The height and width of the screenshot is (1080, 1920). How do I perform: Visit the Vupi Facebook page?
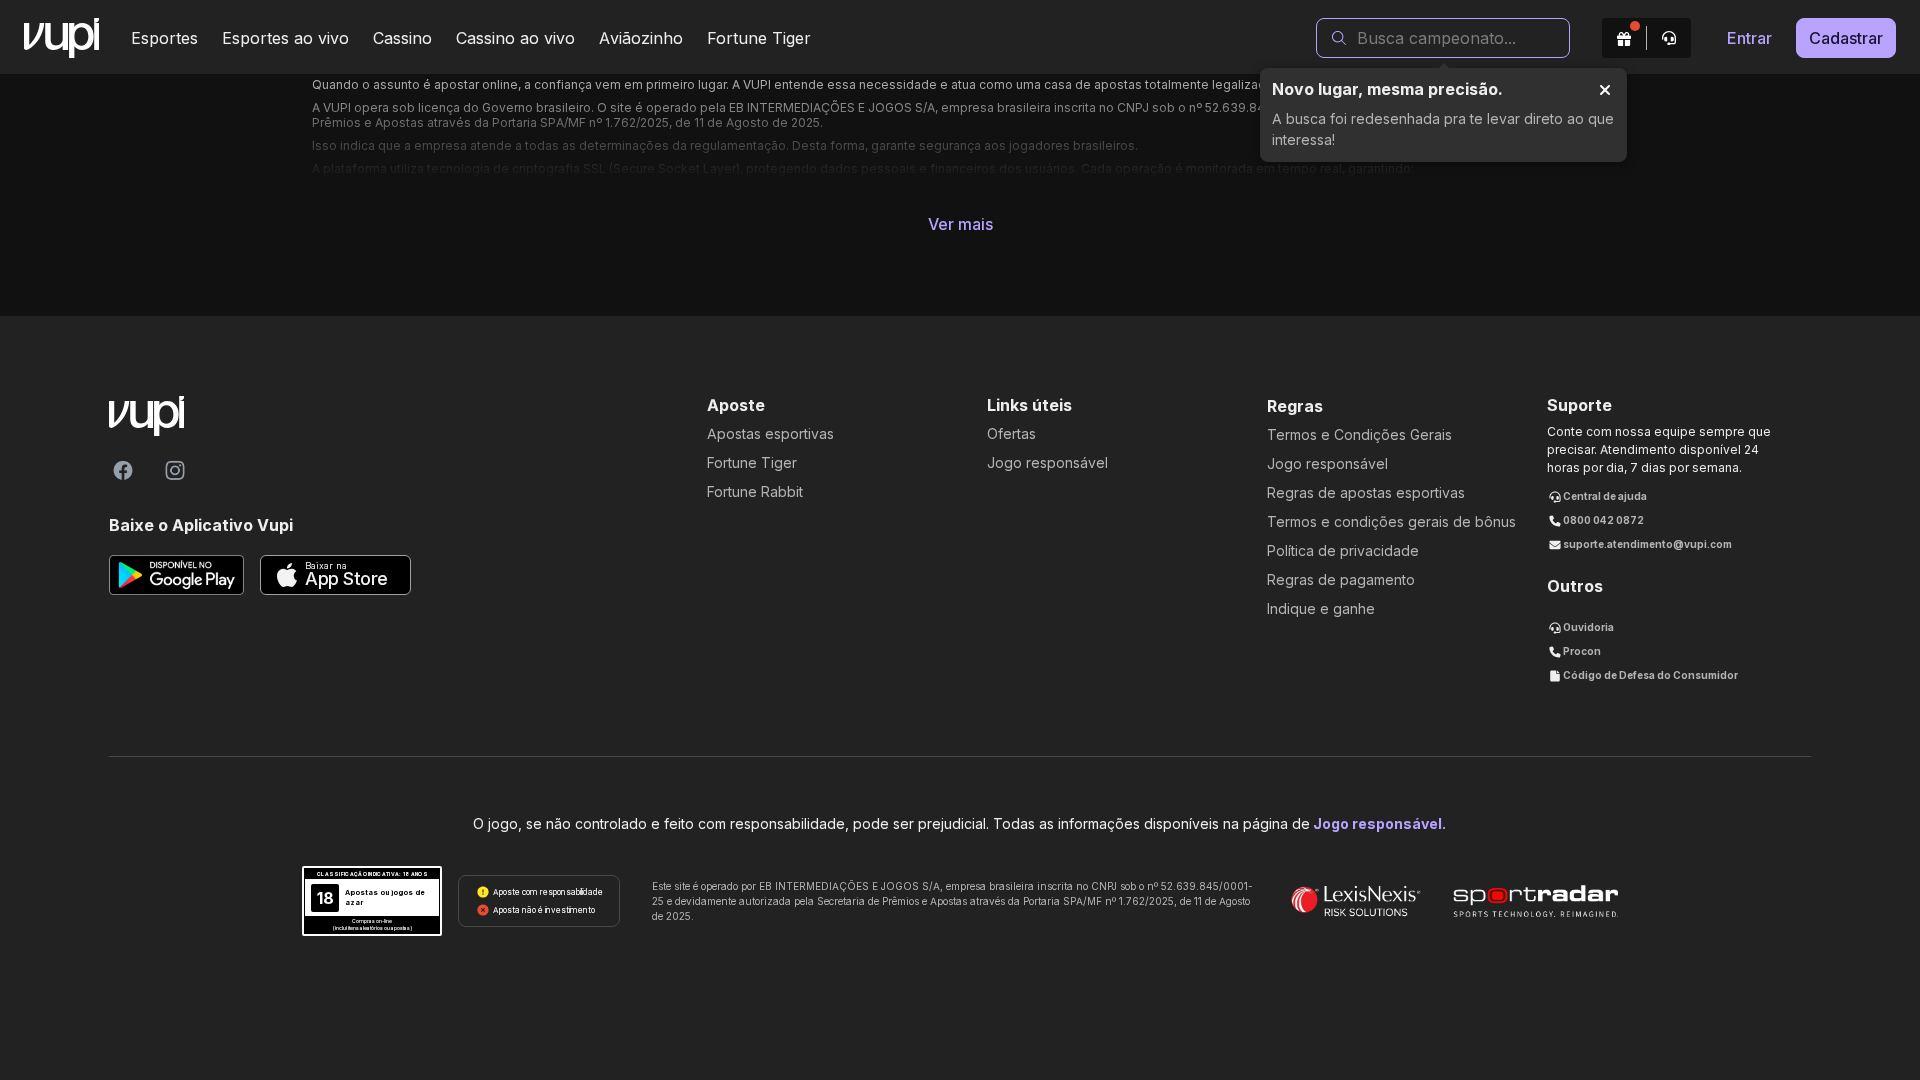click(x=123, y=470)
